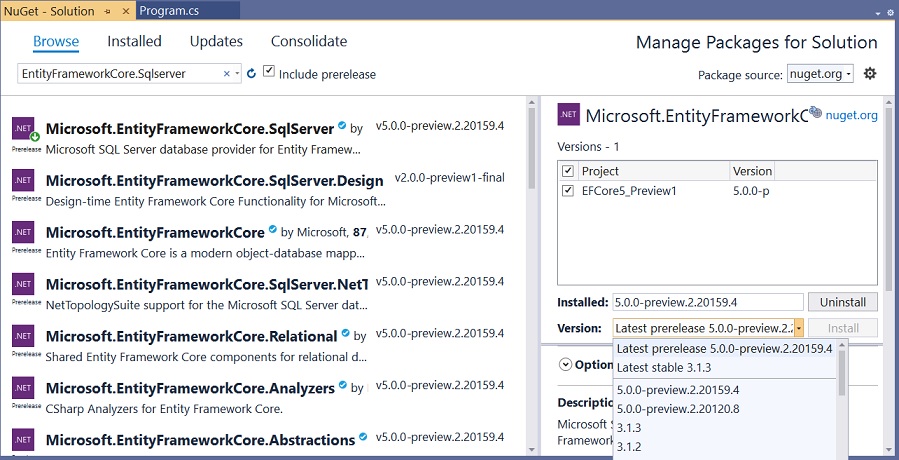Click the Project column header
The width and height of the screenshot is (899, 460).
(654, 171)
